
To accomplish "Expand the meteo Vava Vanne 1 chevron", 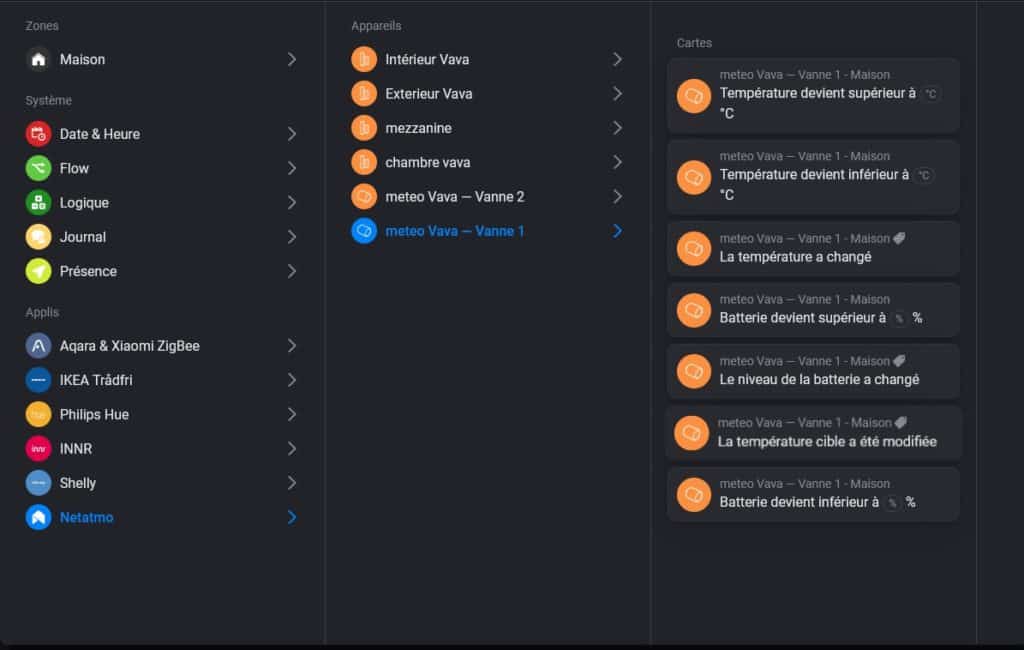I will click(x=617, y=231).
